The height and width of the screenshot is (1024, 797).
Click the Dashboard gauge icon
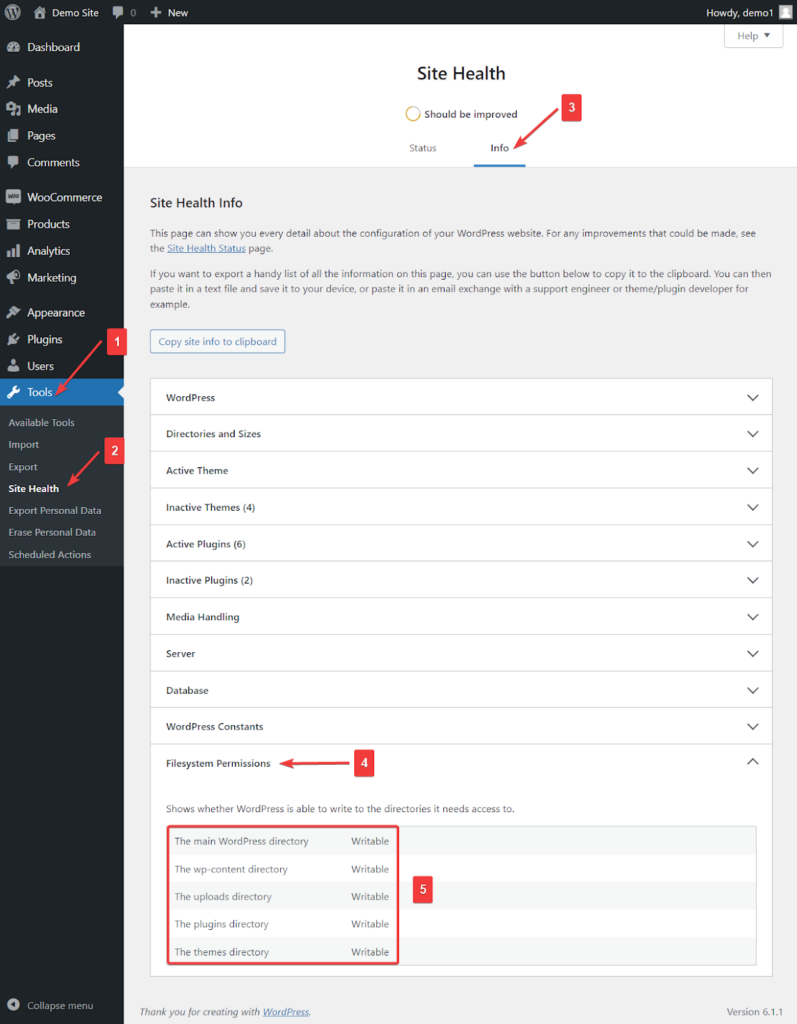13,47
